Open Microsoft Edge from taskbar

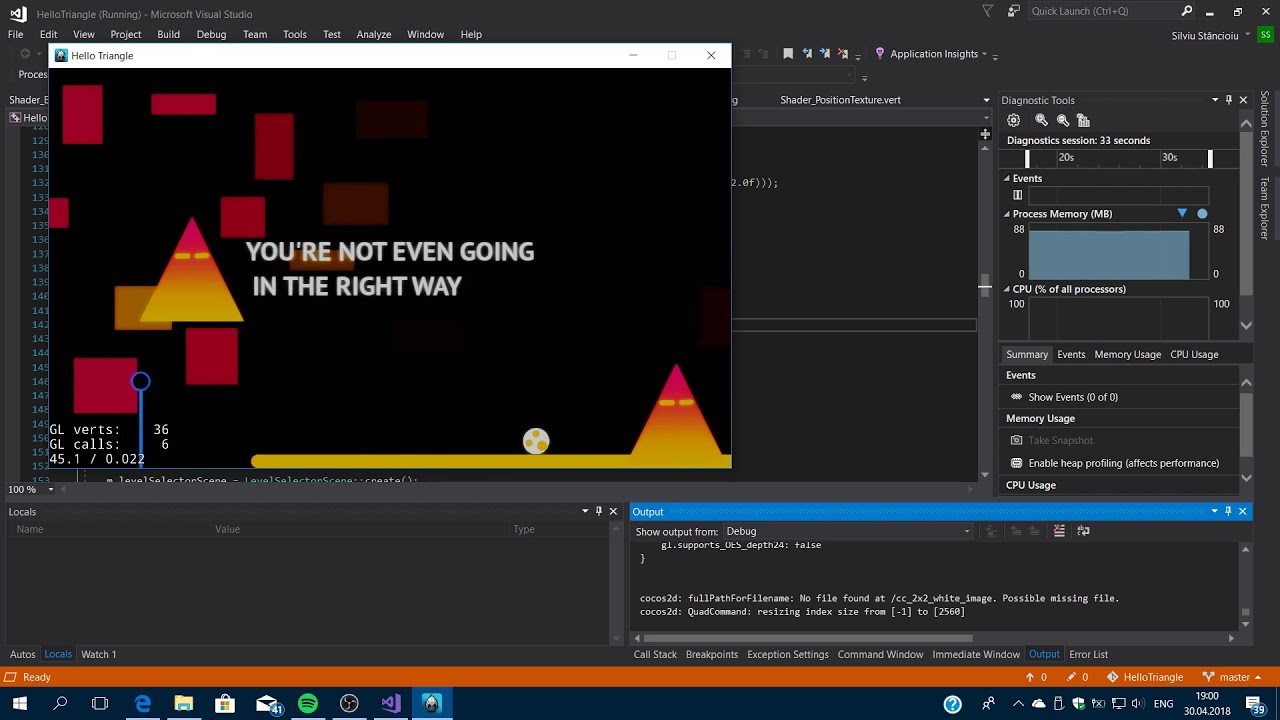(143, 704)
